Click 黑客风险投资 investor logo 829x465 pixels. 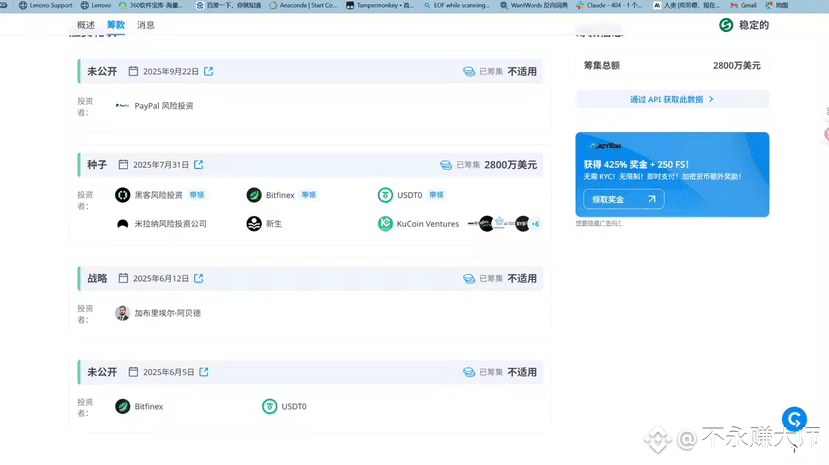pos(123,195)
